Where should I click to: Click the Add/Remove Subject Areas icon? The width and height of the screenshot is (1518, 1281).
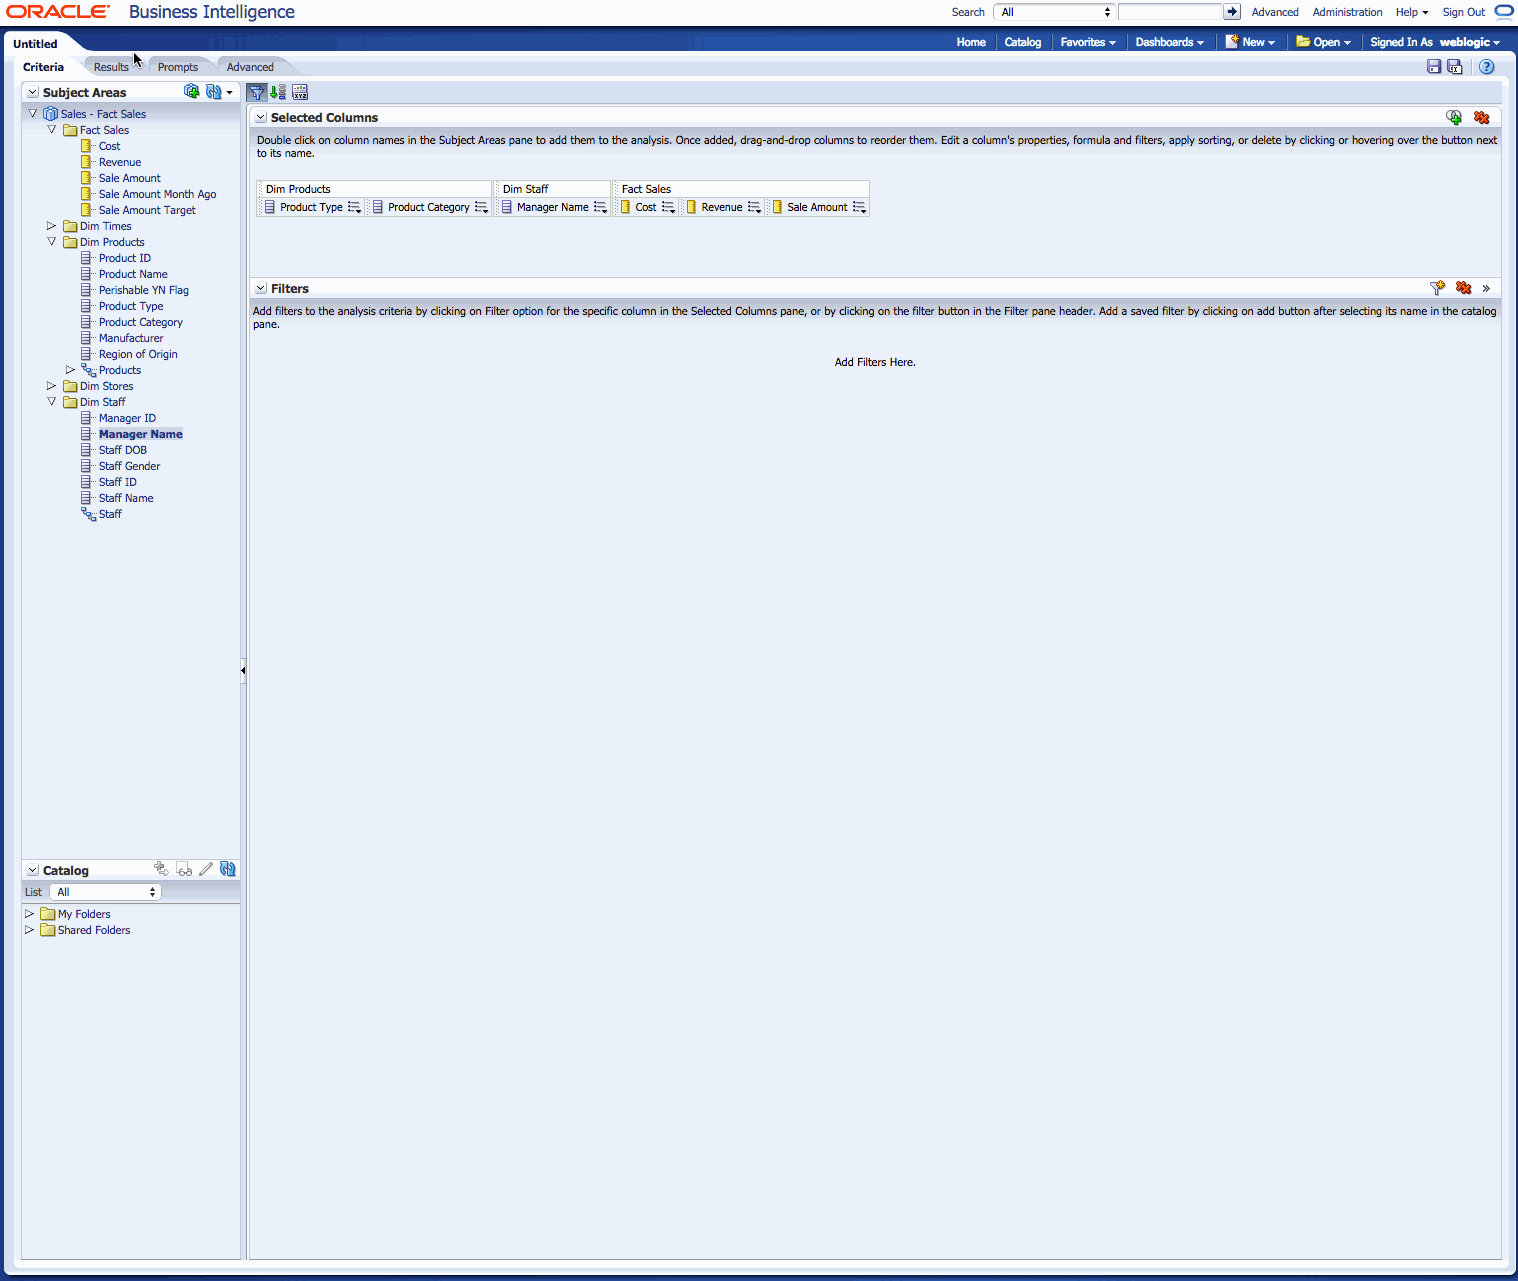(x=192, y=91)
